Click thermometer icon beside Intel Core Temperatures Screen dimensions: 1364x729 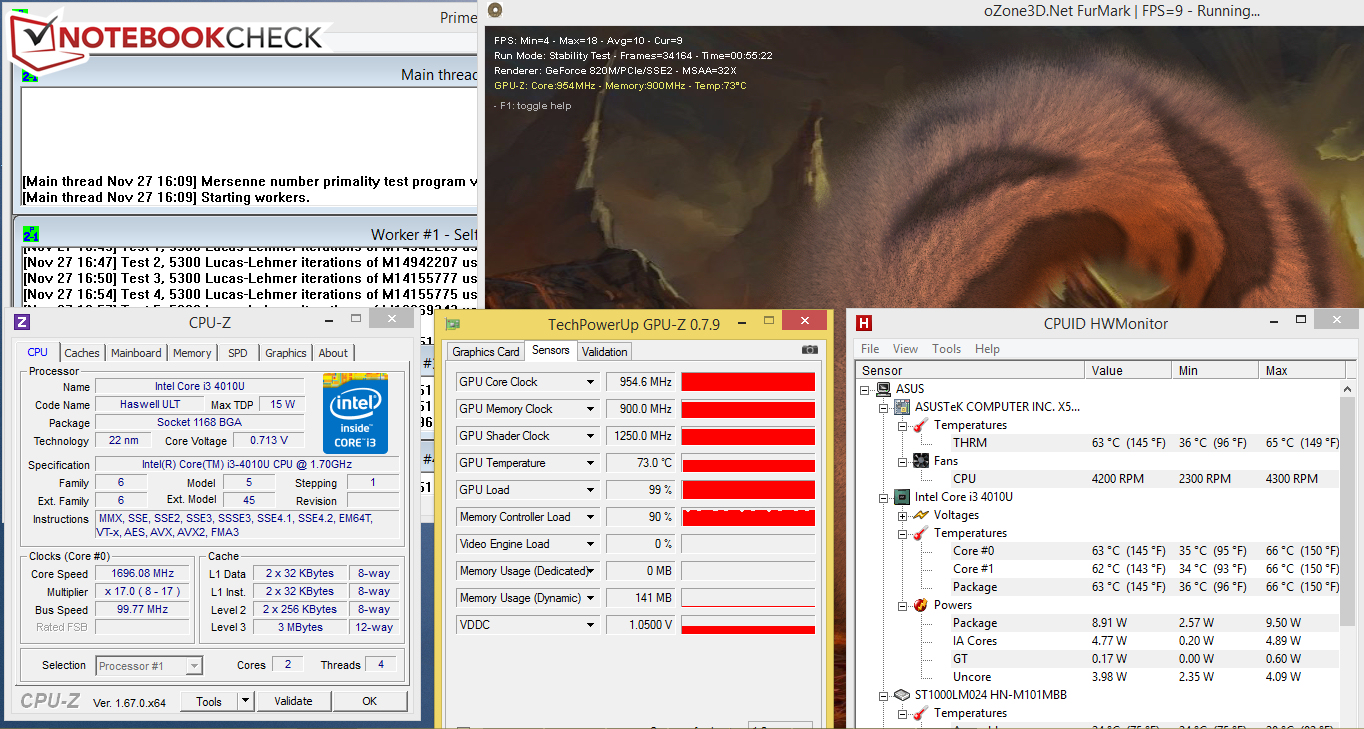click(x=920, y=533)
